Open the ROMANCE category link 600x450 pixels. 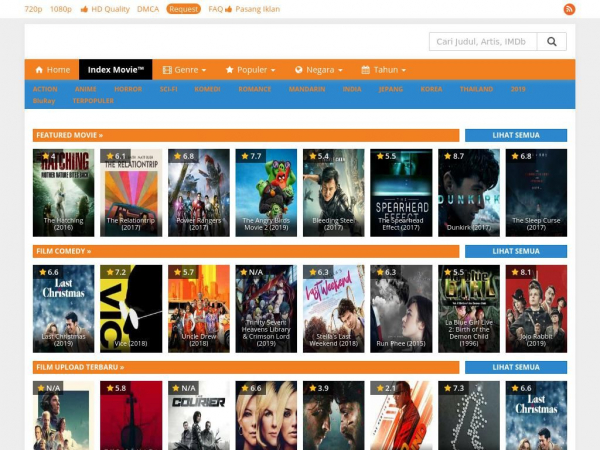pos(255,89)
